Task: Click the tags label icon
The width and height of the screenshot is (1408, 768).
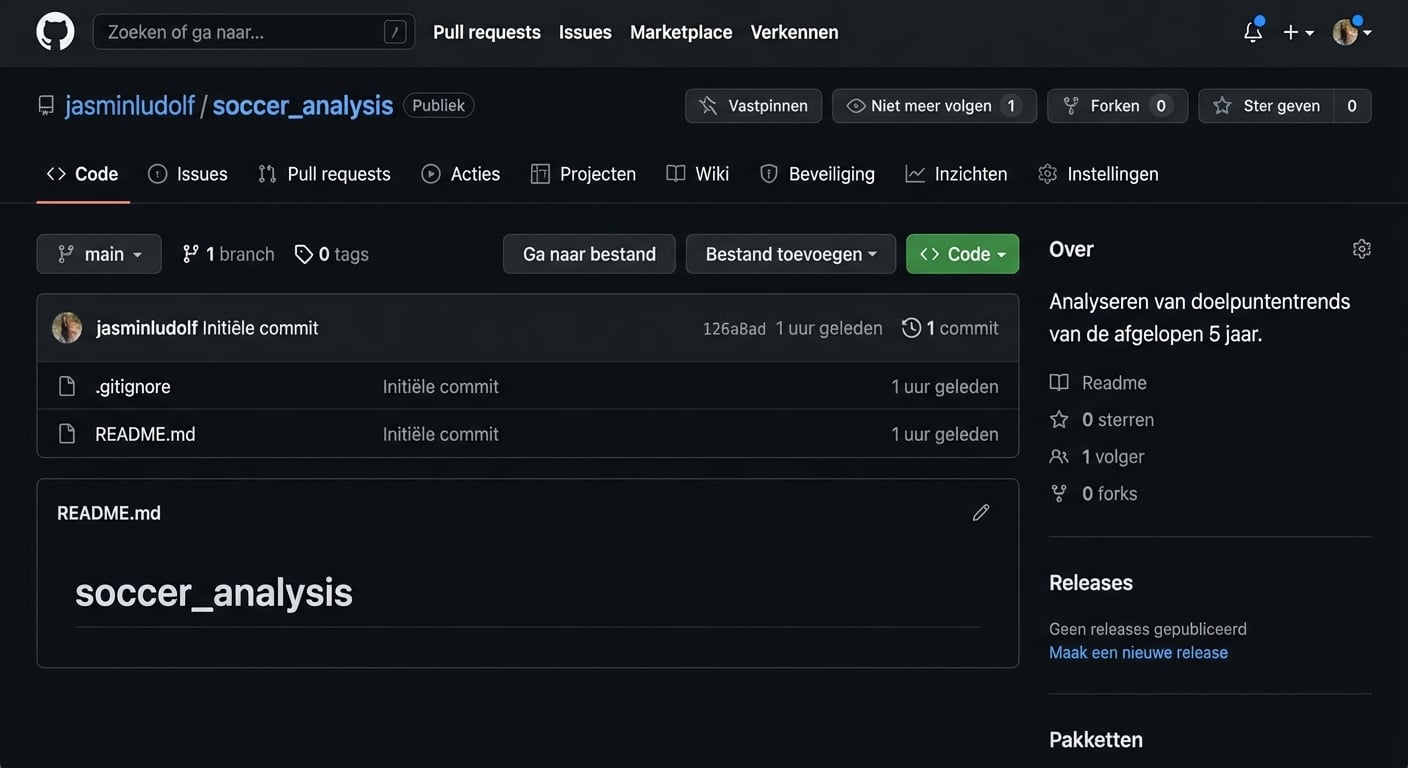Action: pyautogui.click(x=304, y=254)
